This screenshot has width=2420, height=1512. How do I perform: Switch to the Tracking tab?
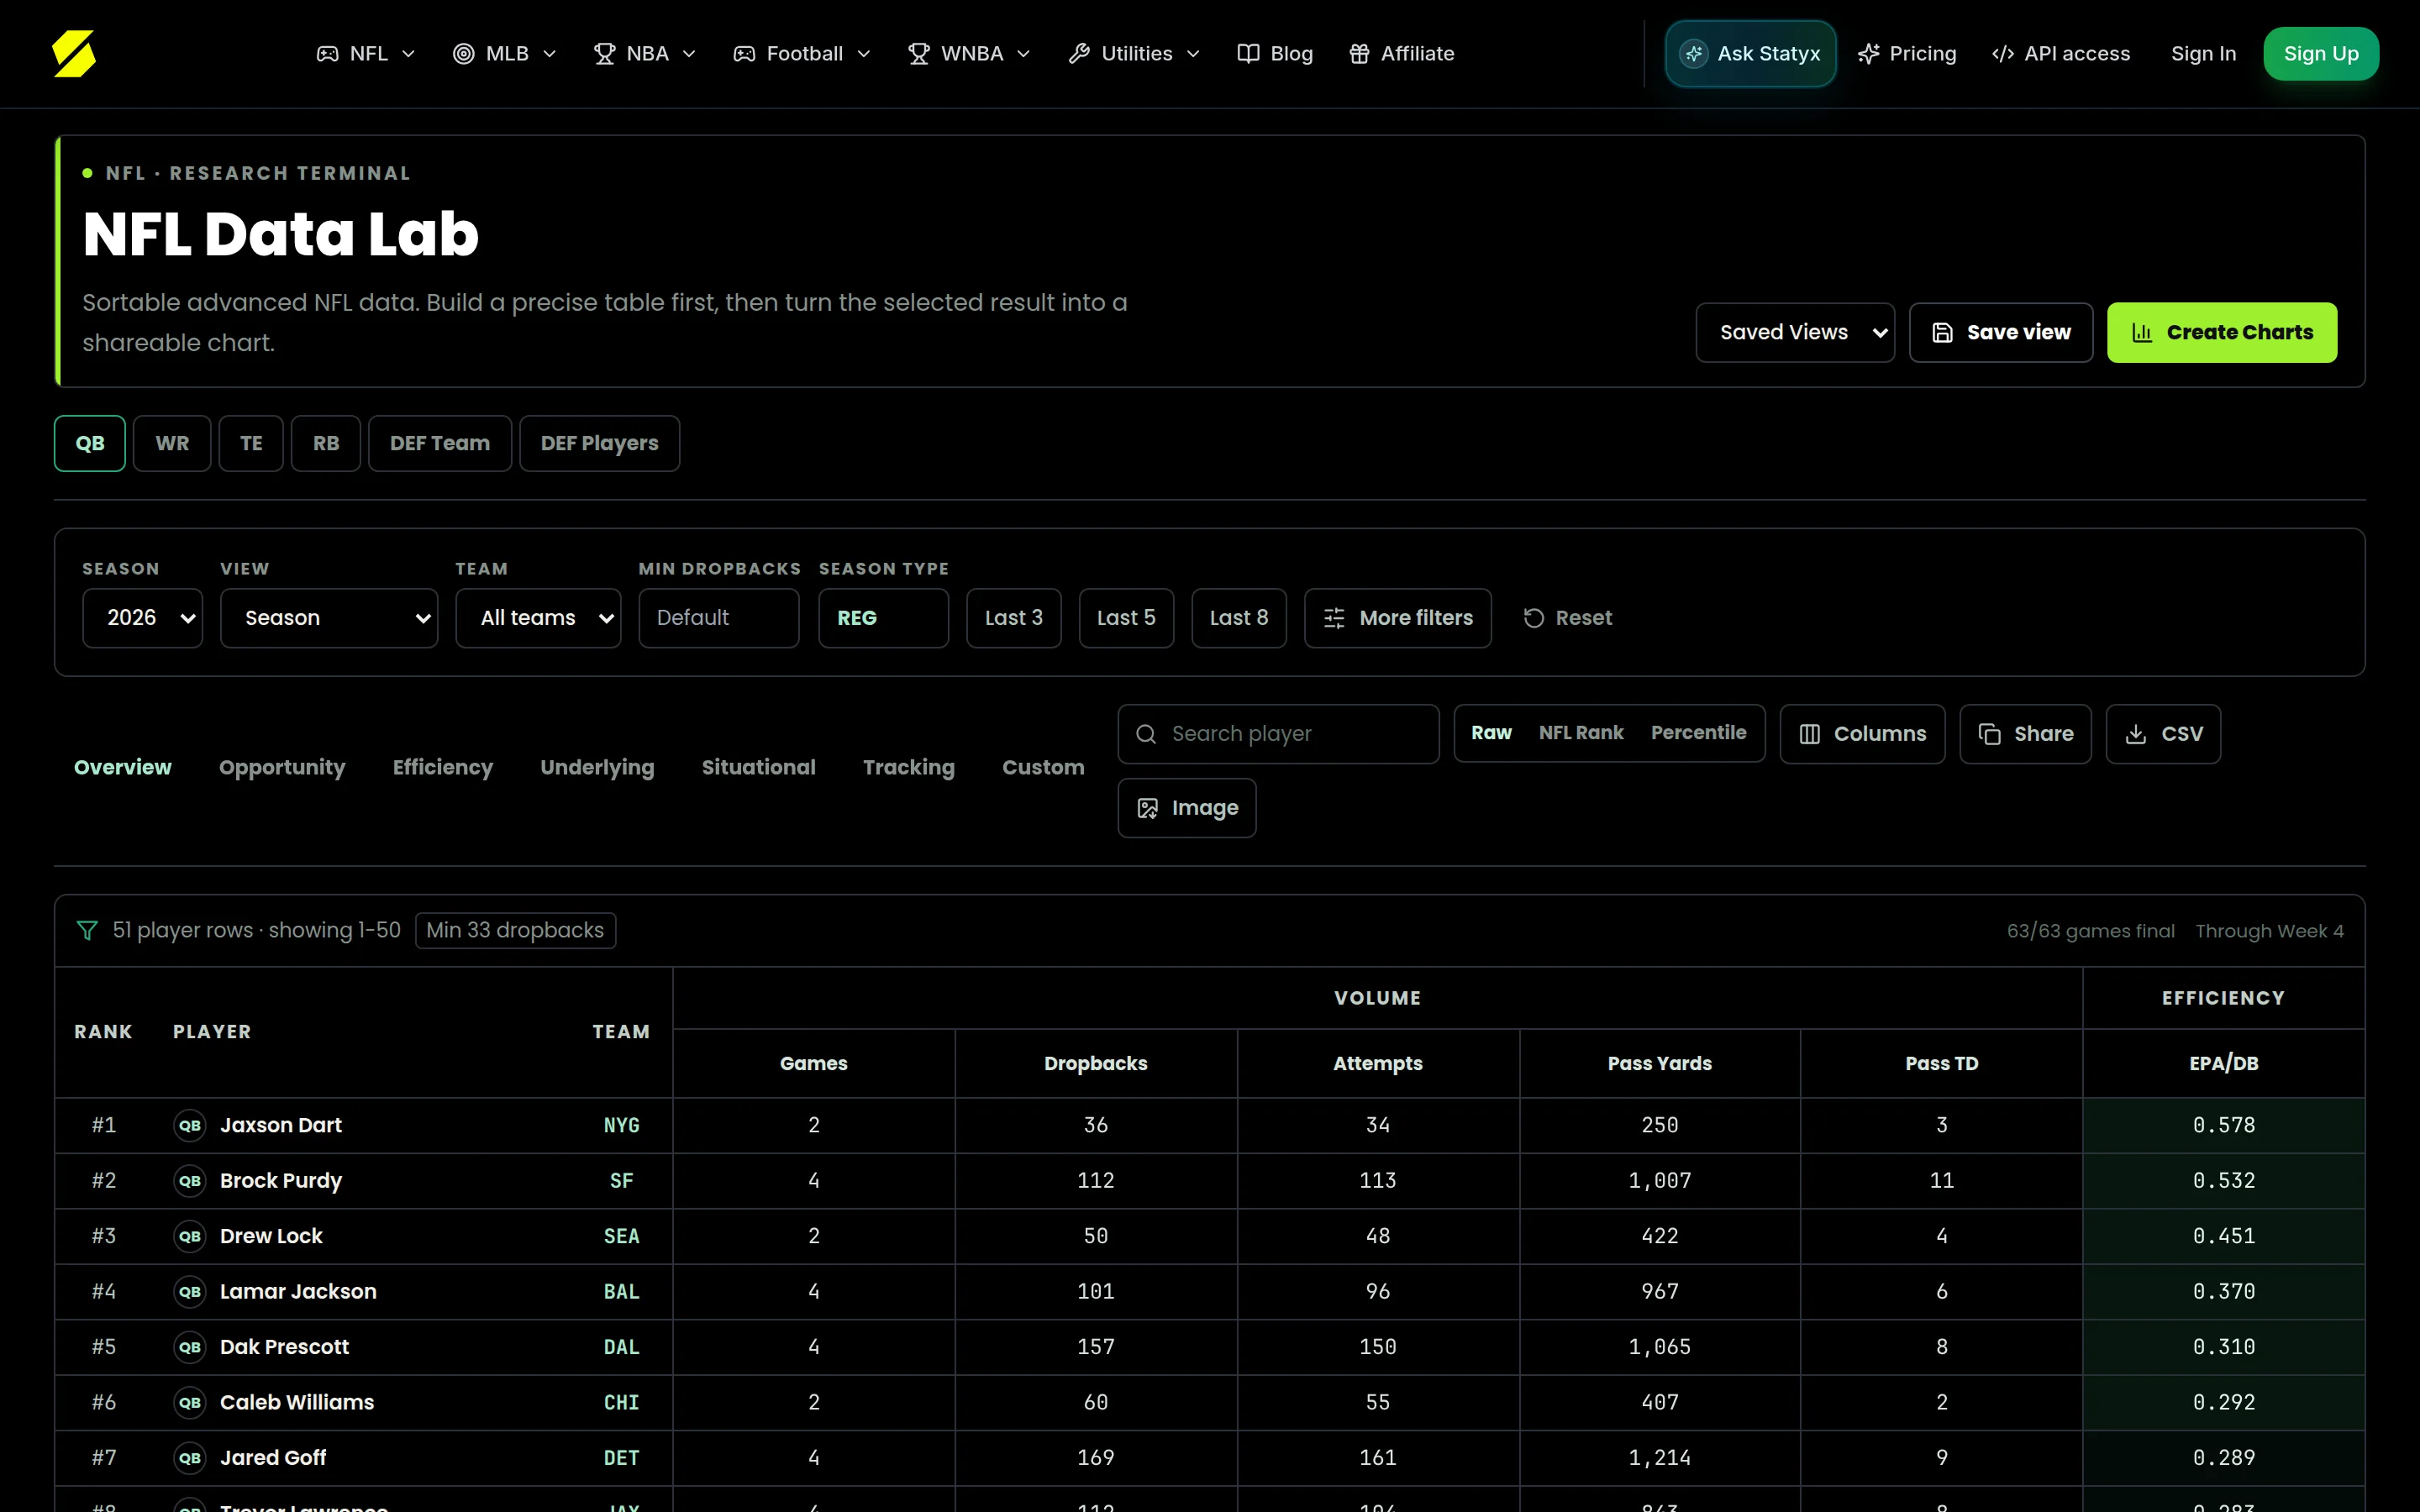pos(909,767)
